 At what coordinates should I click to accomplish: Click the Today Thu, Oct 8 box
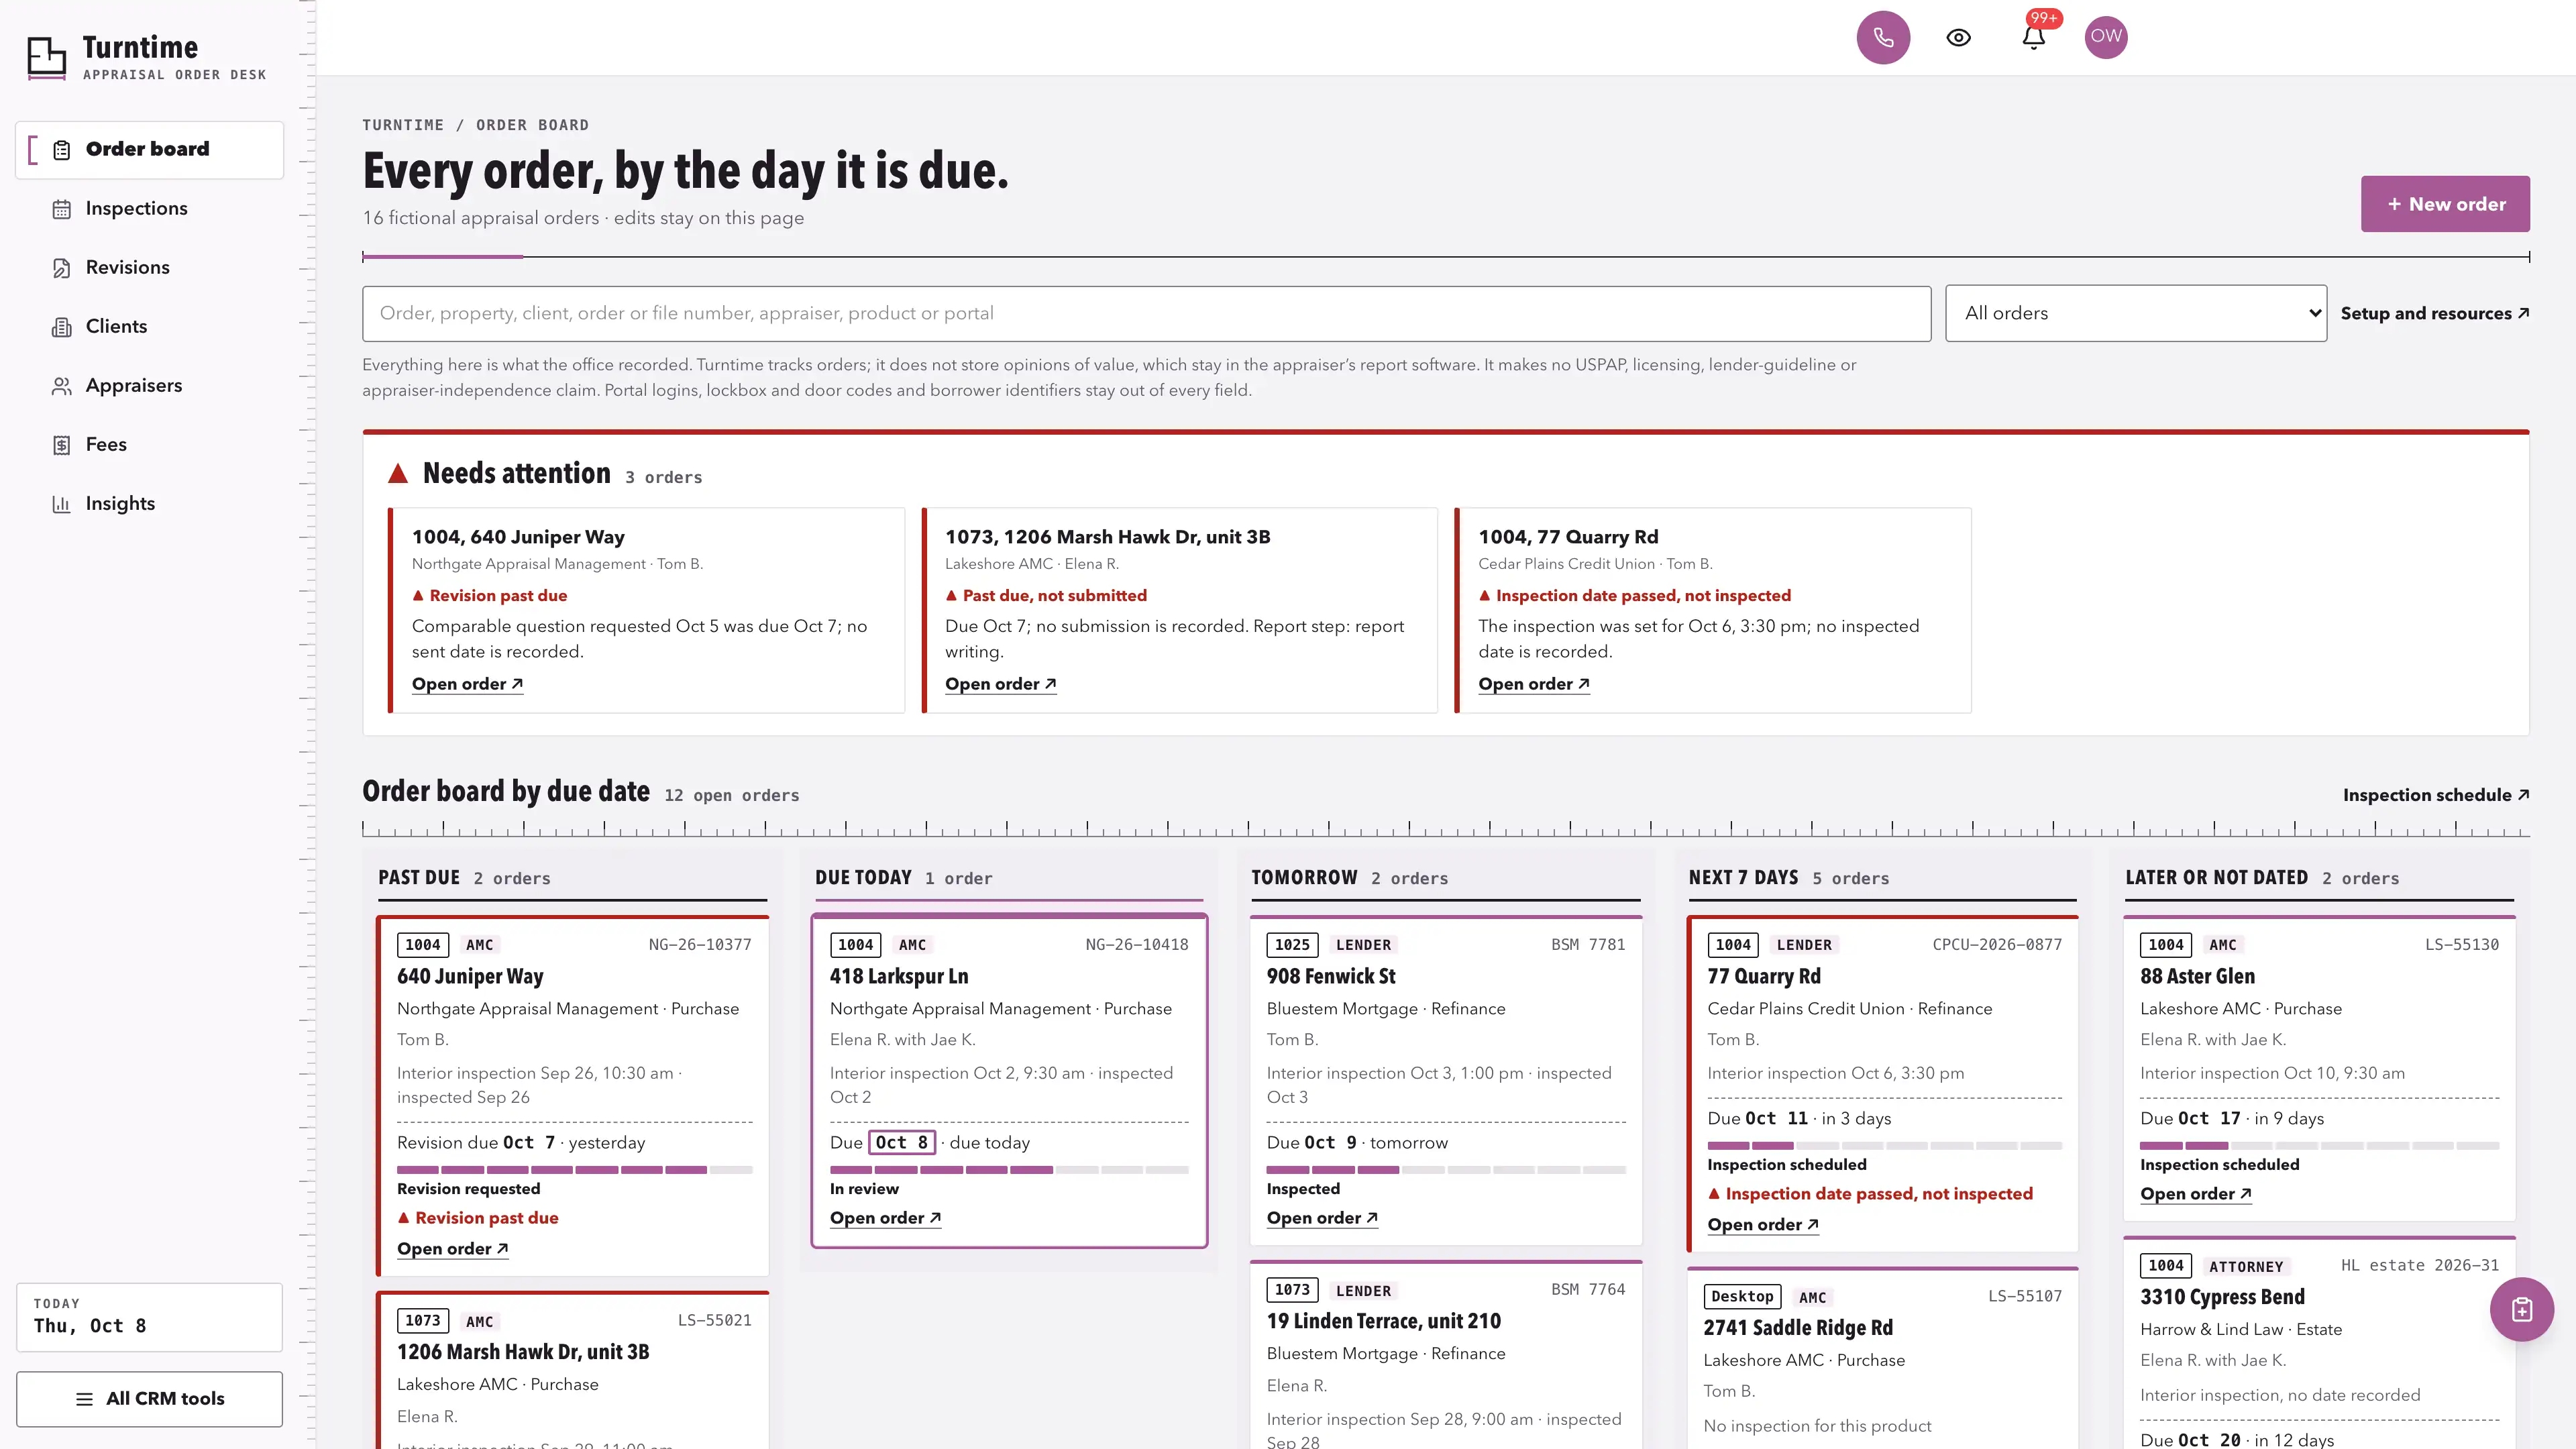(x=149, y=1317)
